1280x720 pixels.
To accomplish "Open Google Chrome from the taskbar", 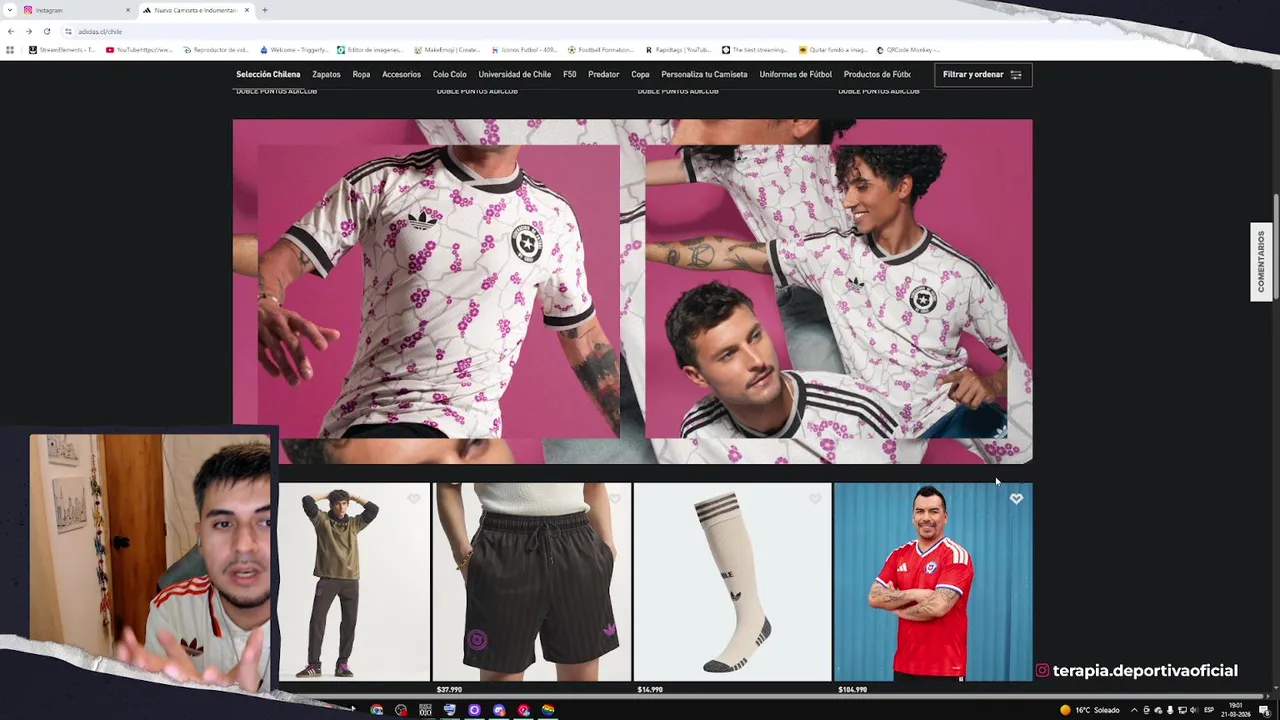I will pos(377,710).
